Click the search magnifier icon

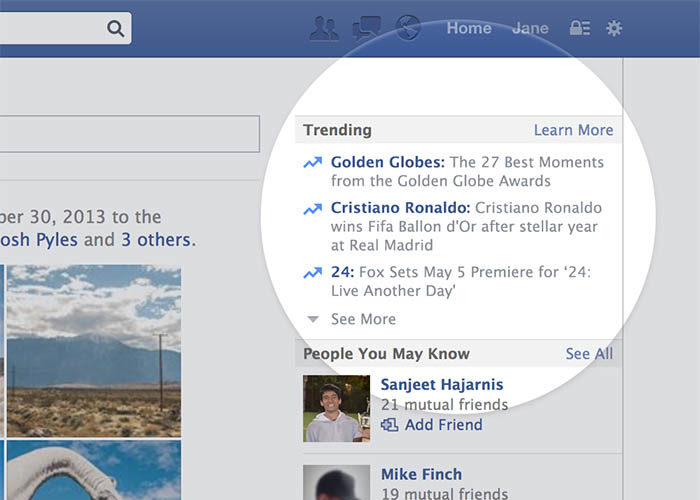(116, 28)
